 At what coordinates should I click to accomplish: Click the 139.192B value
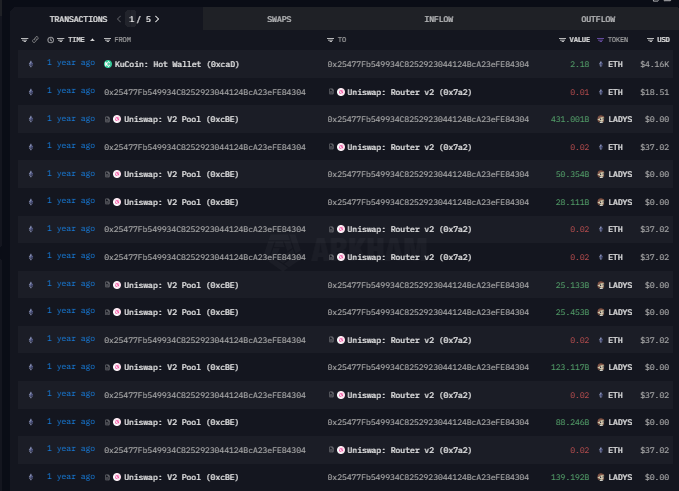tap(570, 477)
